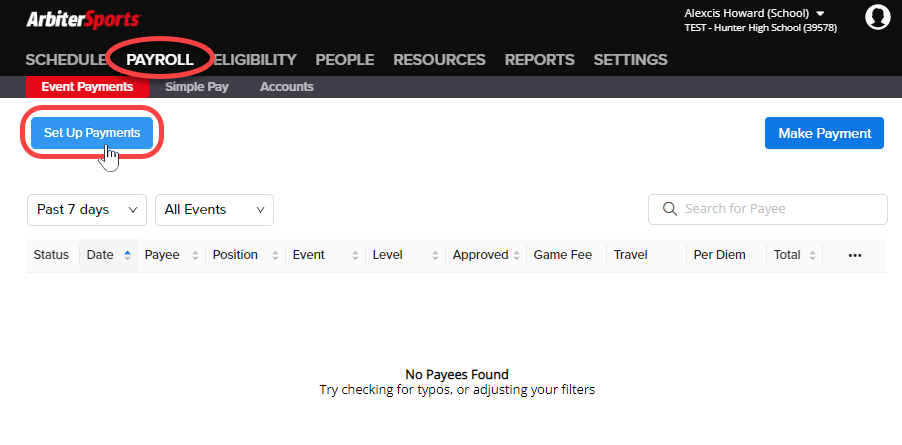902x445 pixels.
Task: Click the ArbiterSports logo
Action: pos(82,19)
